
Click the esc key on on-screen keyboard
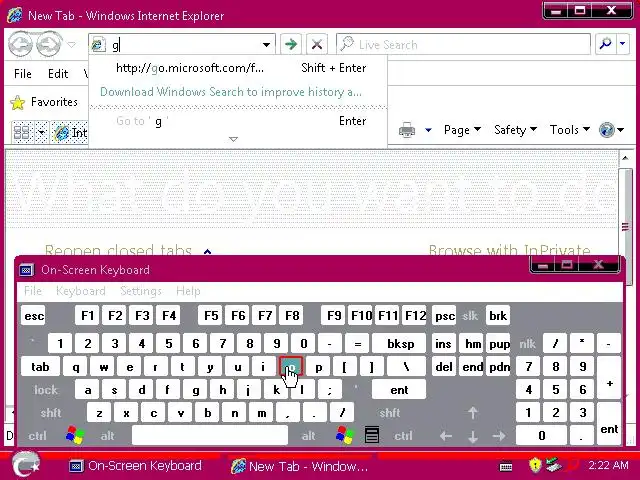click(x=34, y=316)
